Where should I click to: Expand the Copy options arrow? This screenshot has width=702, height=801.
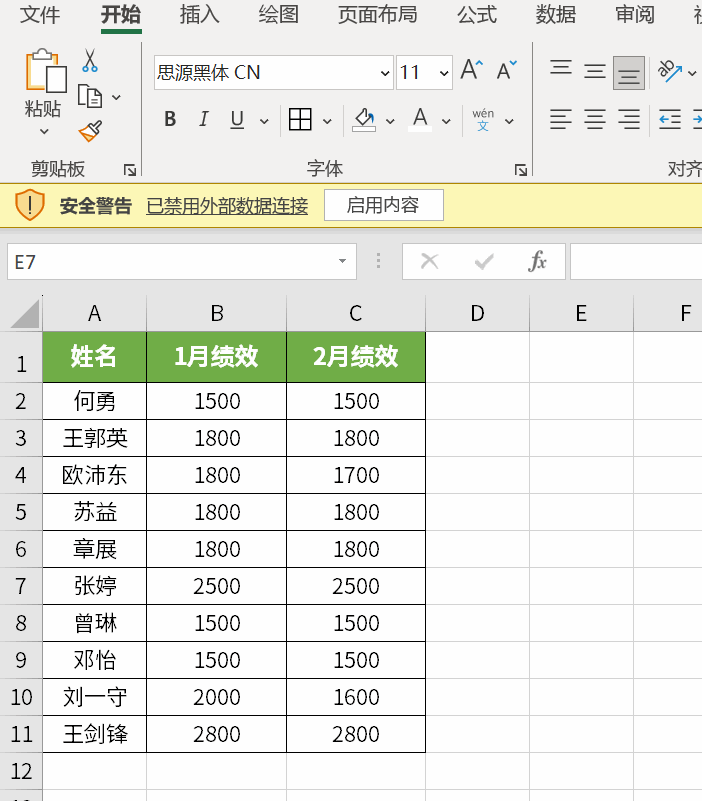pyautogui.click(x=116, y=97)
